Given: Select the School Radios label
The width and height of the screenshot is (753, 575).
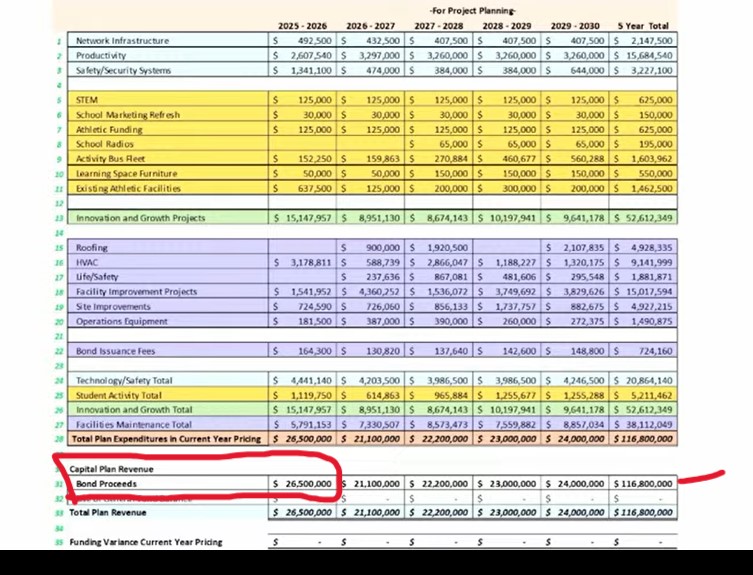Looking at the screenshot, I should tap(105, 144).
